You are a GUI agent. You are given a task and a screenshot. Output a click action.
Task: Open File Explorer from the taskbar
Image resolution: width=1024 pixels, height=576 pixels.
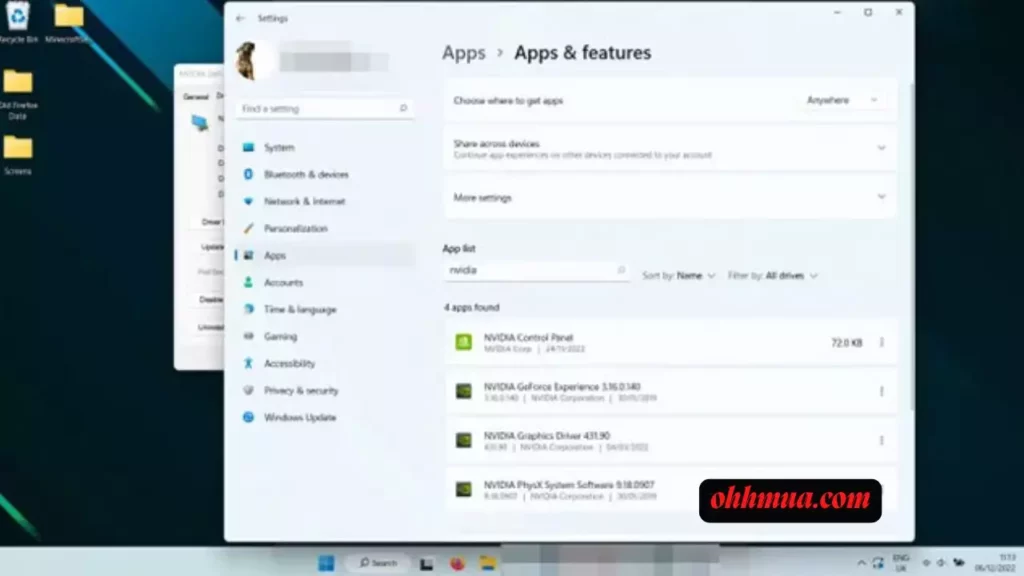pyautogui.click(x=488, y=563)
